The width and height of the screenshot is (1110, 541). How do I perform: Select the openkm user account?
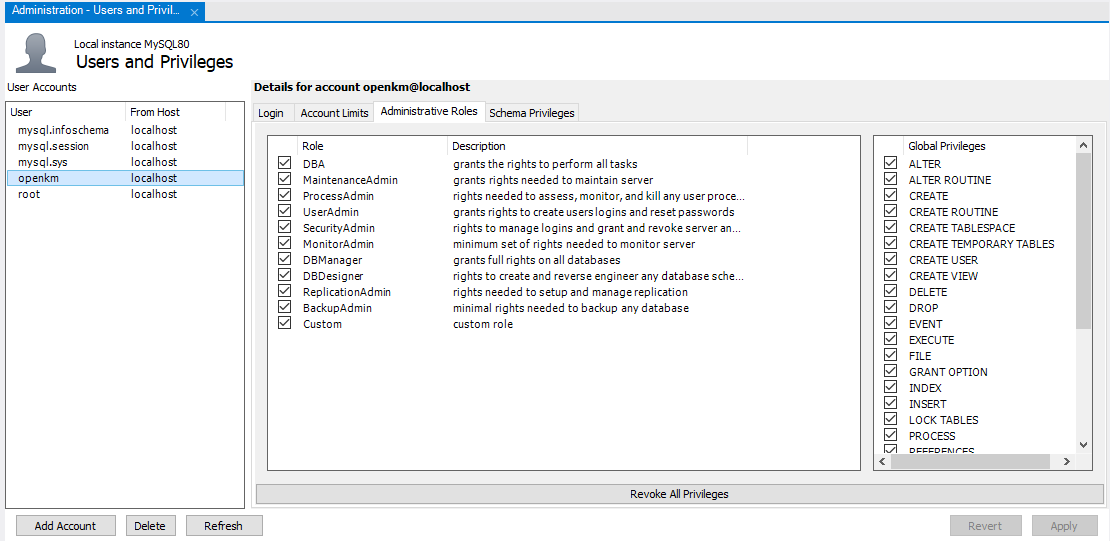(125, 178)
